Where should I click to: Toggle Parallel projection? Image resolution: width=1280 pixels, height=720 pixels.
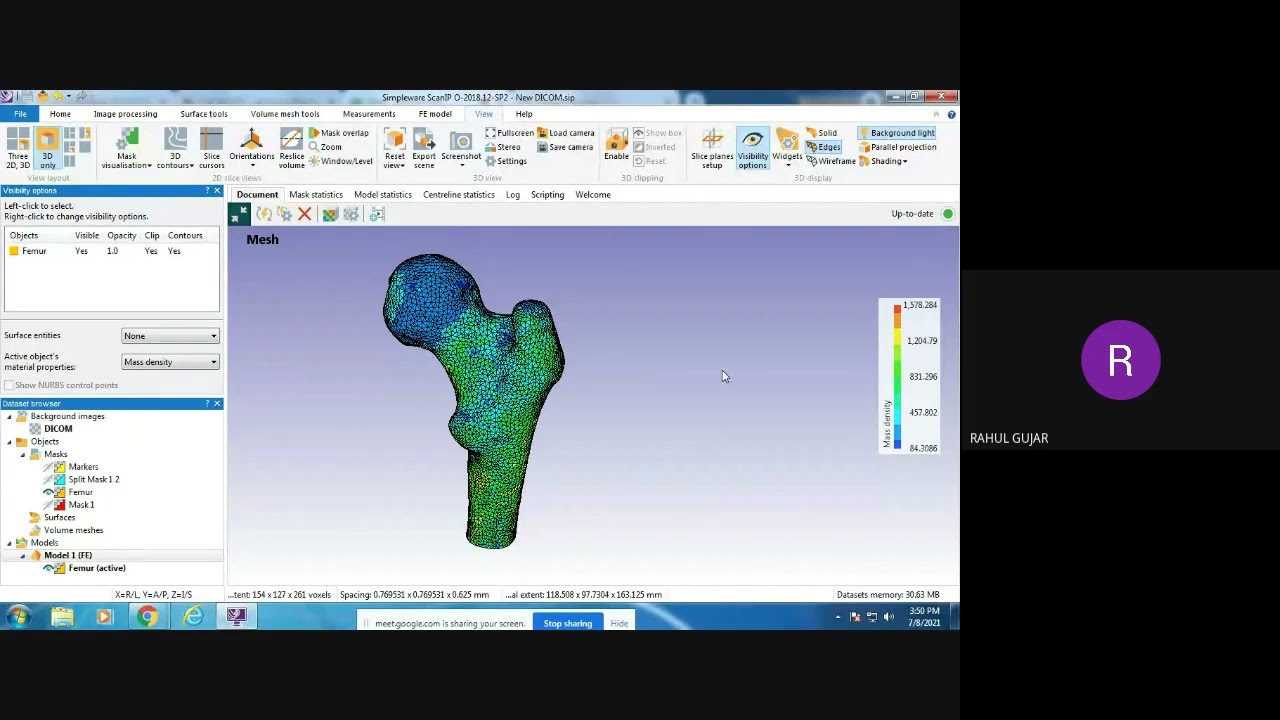coord(897,147)
